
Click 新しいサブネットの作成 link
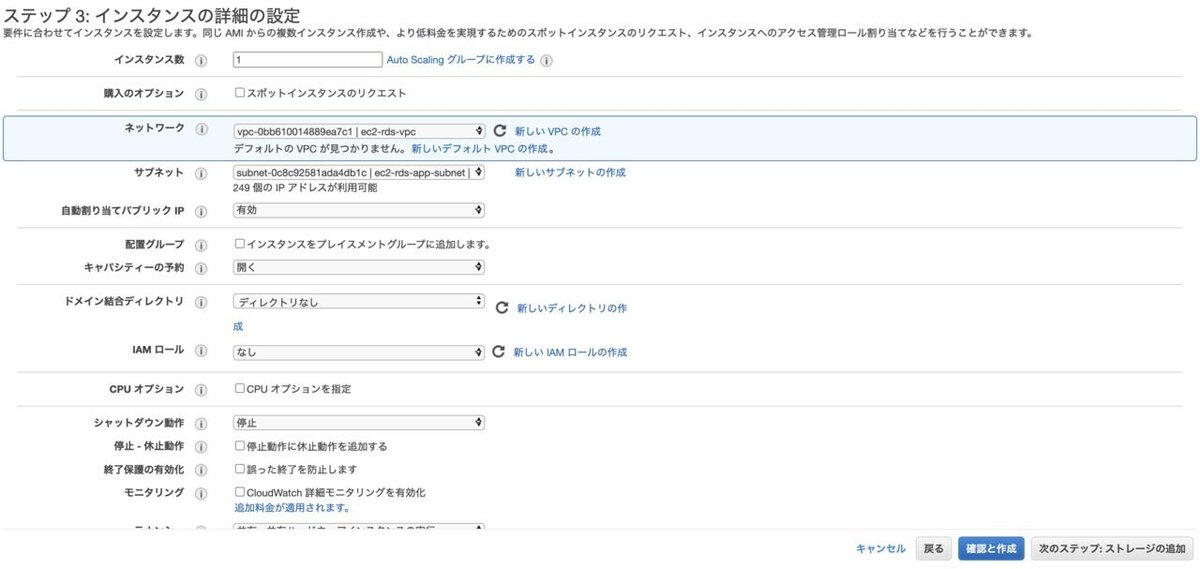[x=570, y=172]
